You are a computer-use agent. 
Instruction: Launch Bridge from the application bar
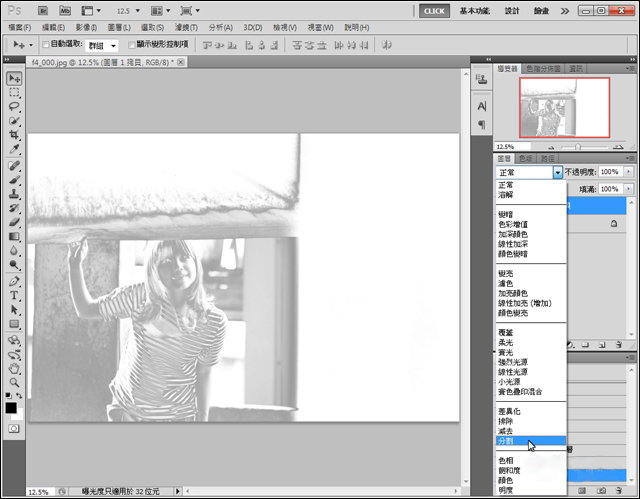(x=43, y=11)
